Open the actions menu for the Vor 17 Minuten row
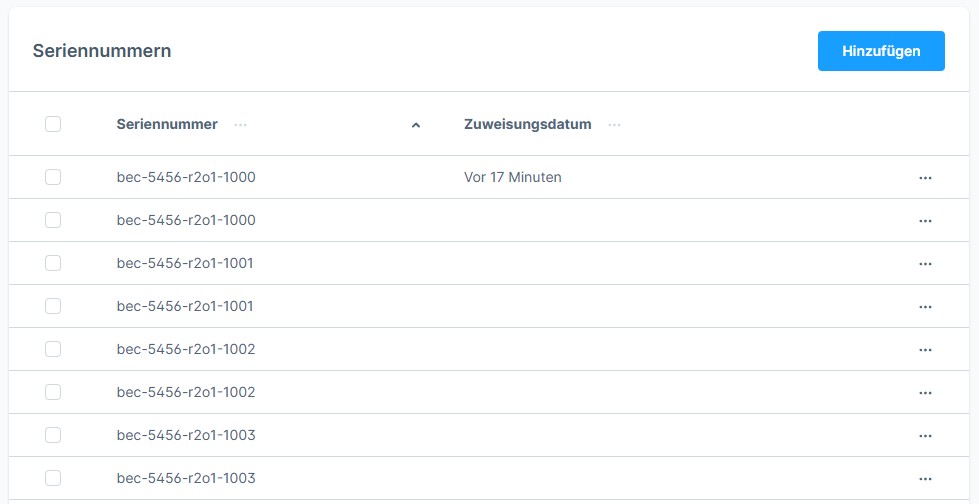The width and height of the screenshot is (979, 504). 925,177
